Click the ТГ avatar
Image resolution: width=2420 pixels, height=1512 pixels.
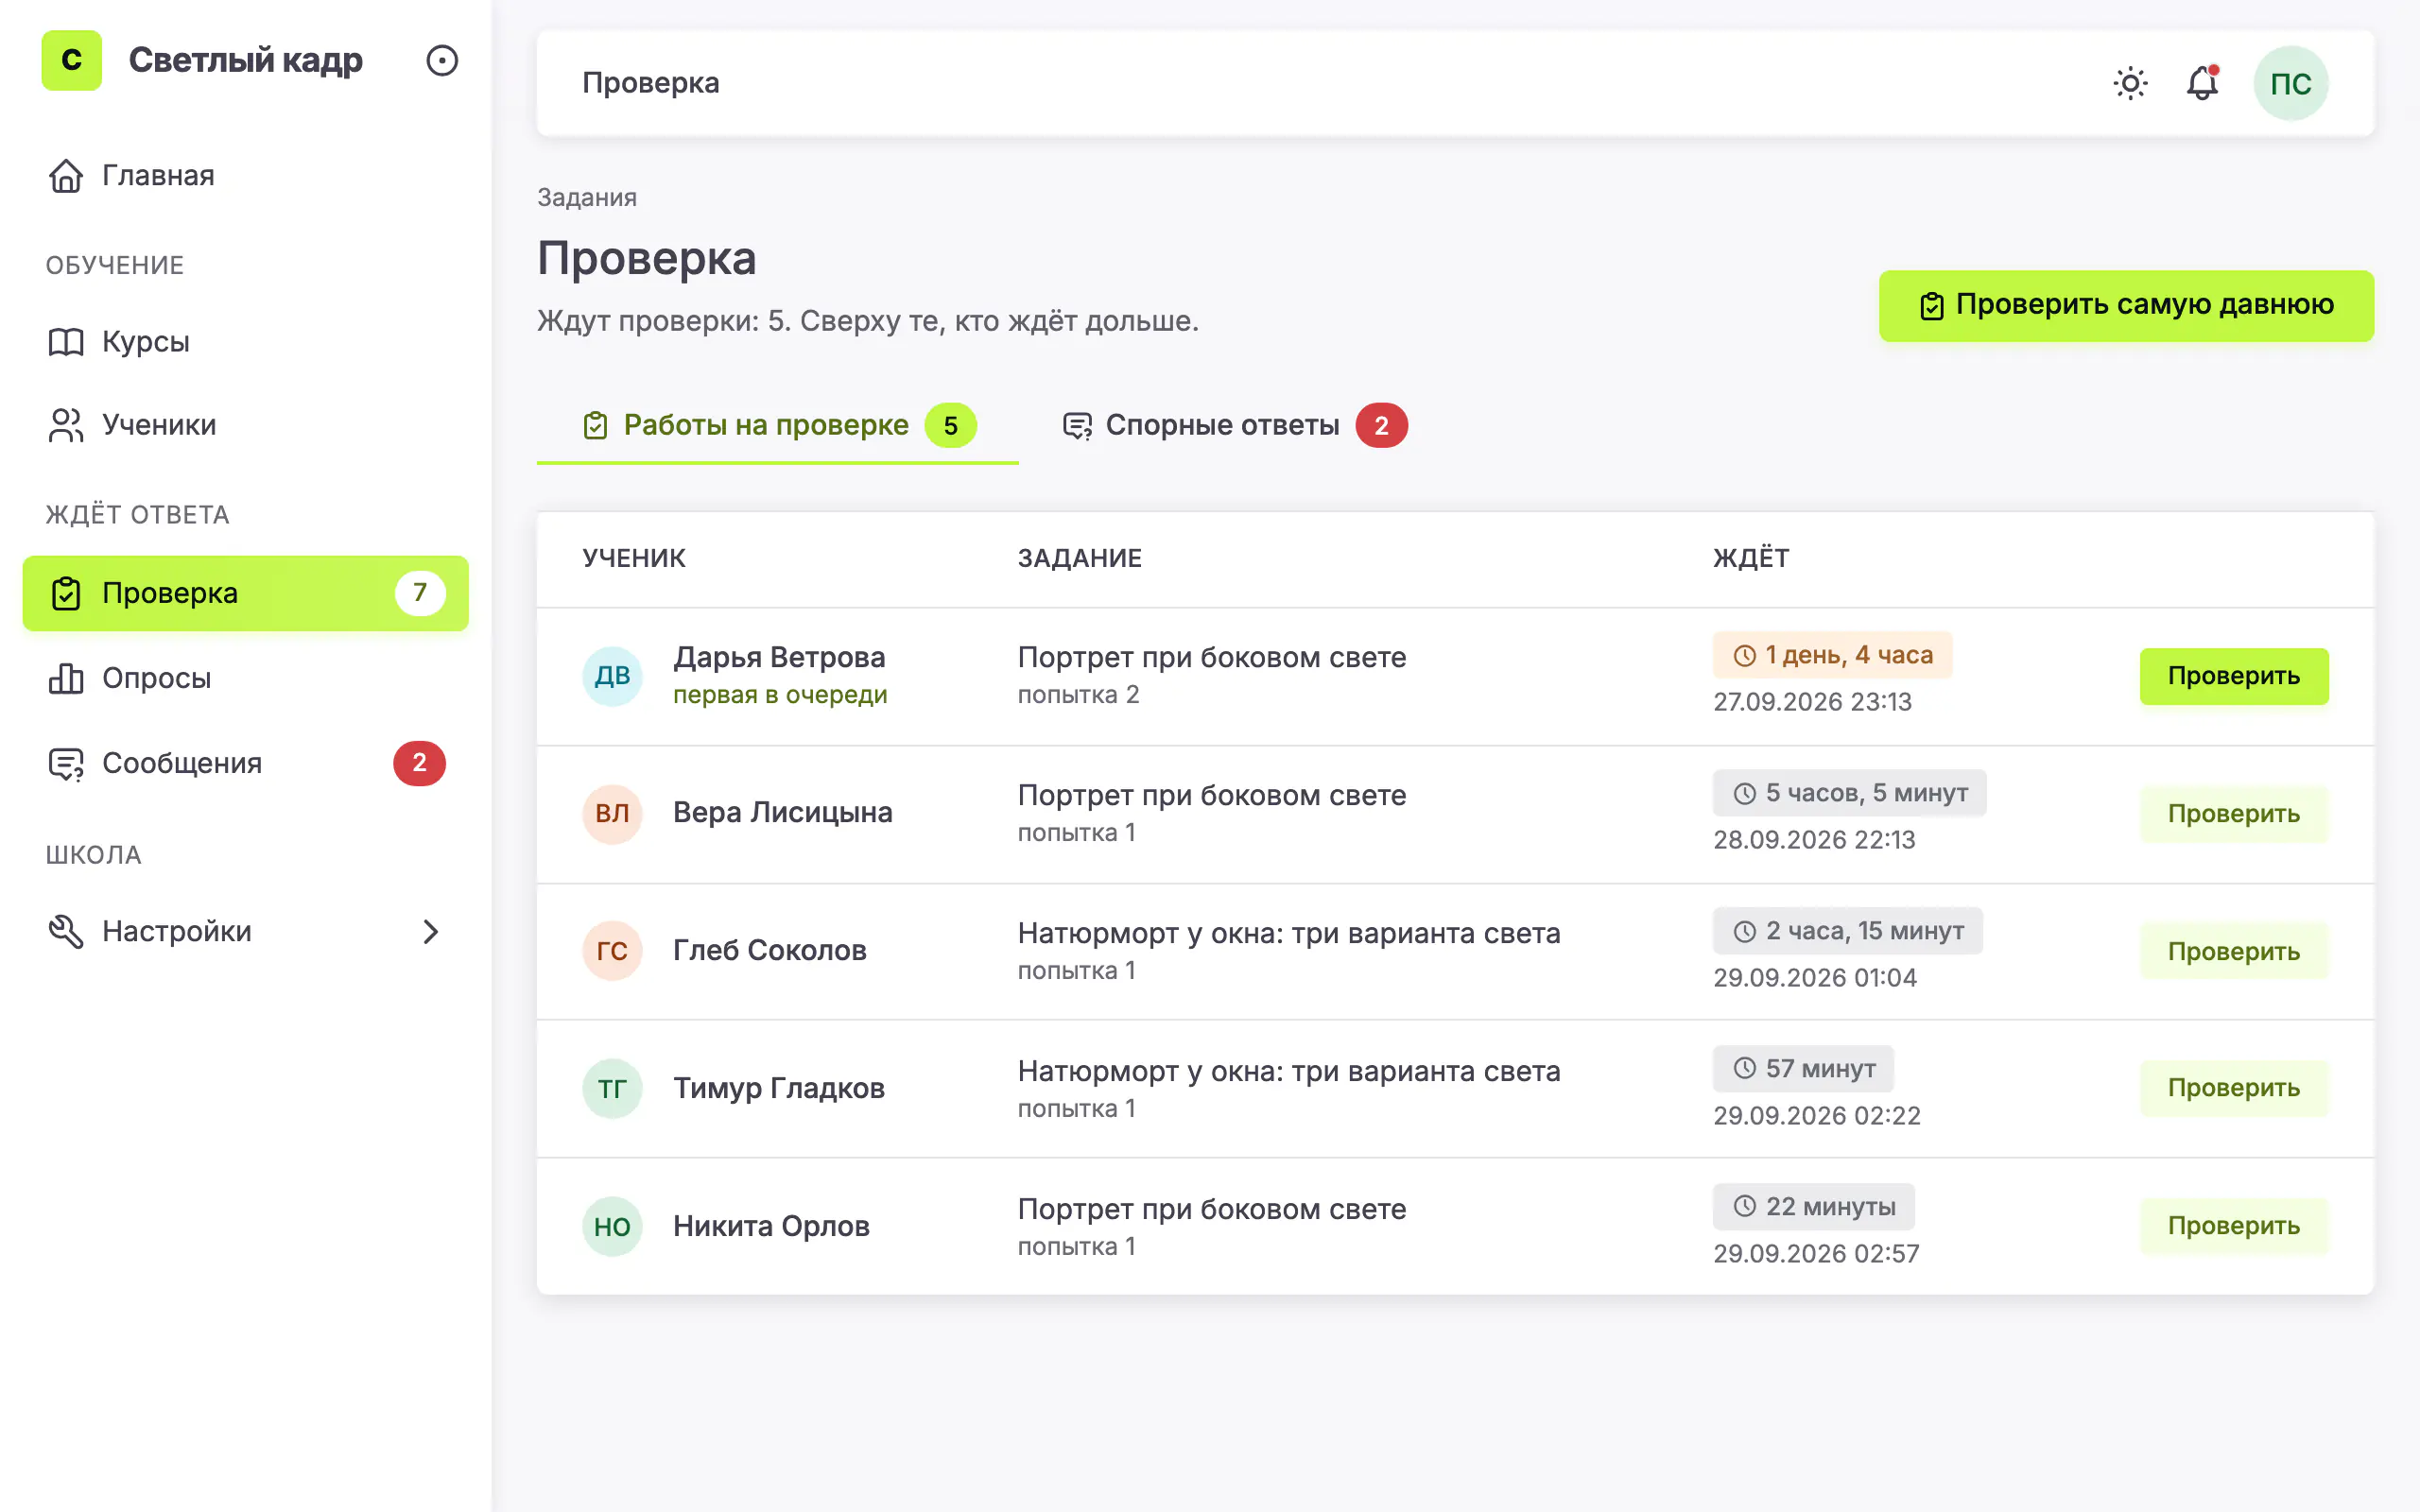[x=612, y=1089]
